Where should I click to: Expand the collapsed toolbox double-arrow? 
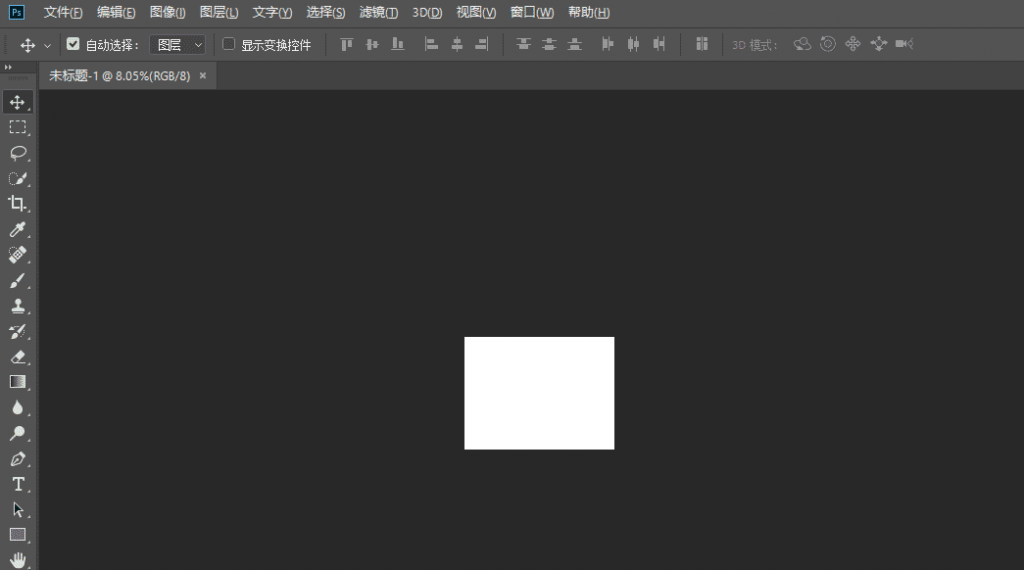[8, 67]
